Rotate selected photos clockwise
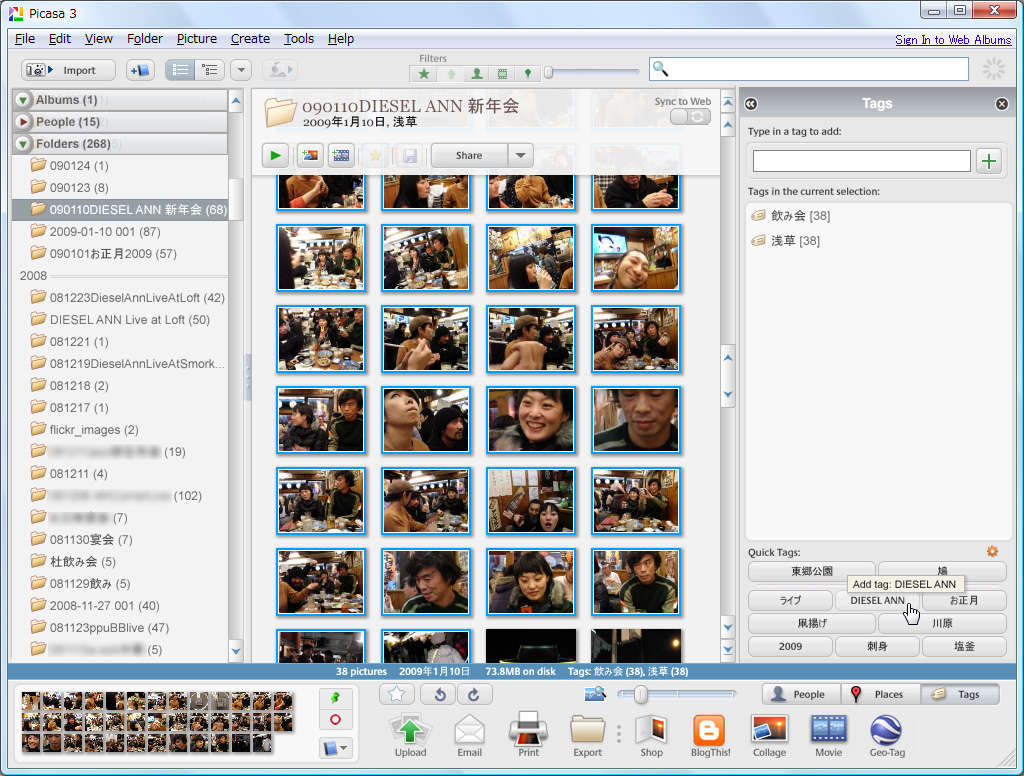The width and height of the screenshot is (1024, 776). (x=474, y=694)
